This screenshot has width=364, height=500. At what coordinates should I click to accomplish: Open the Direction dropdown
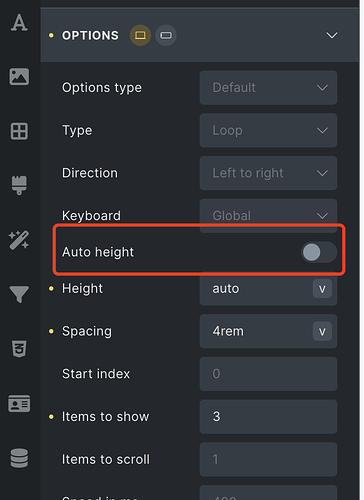(x=268, y=173)
